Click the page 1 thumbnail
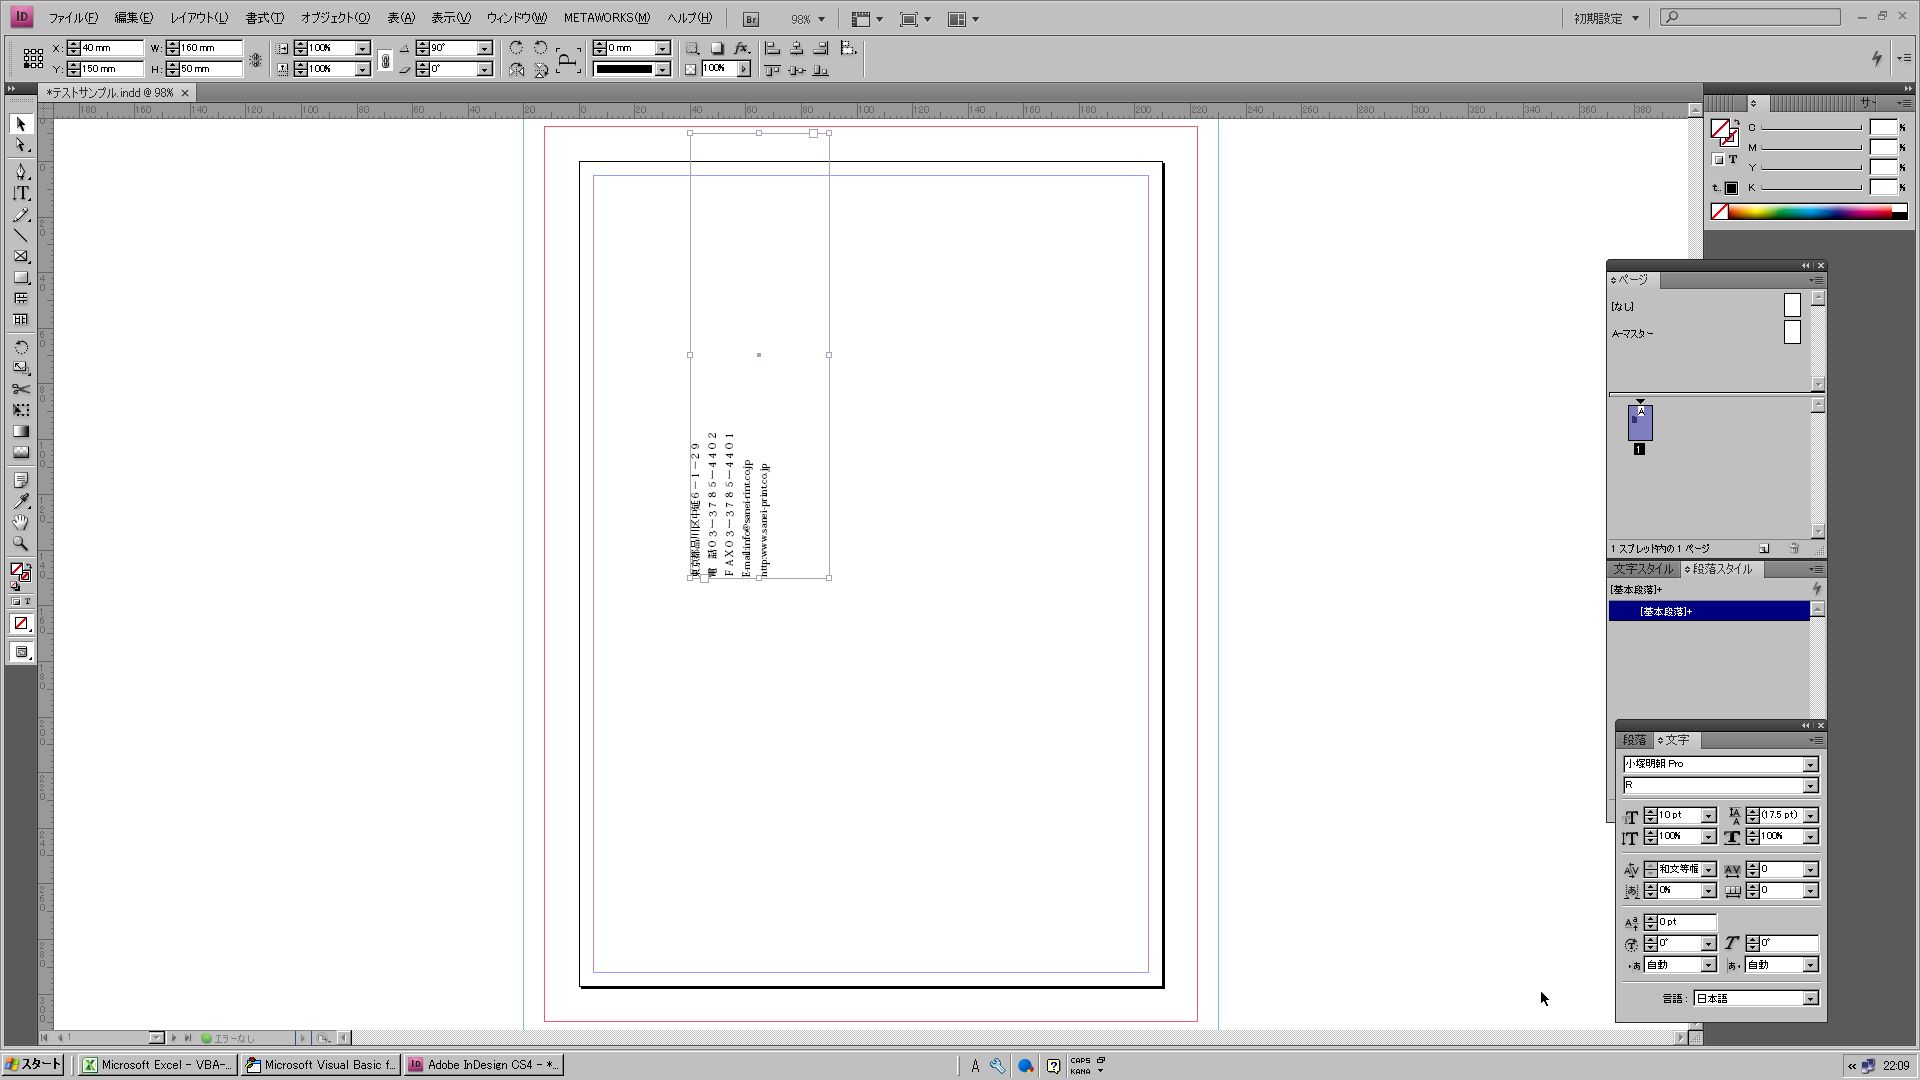This screenshot has width=1920, height=1080. (x=1640, y=423)
